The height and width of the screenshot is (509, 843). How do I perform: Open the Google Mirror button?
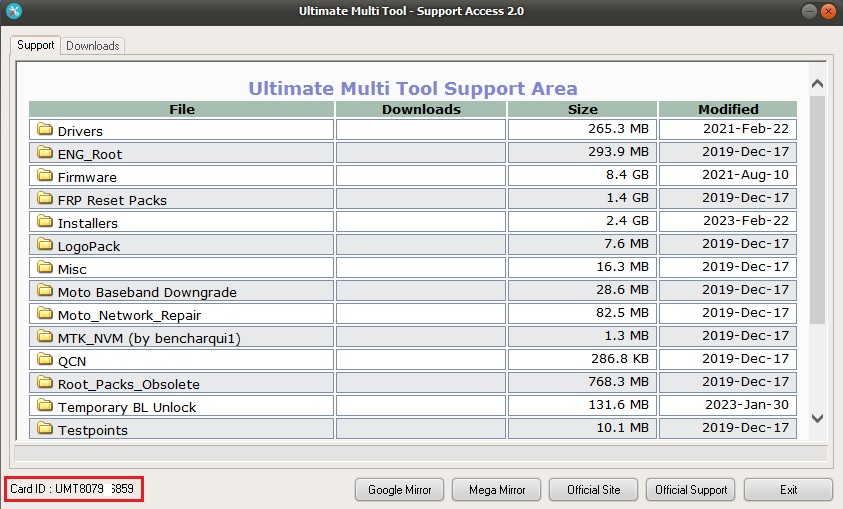[x=399, y=490]
